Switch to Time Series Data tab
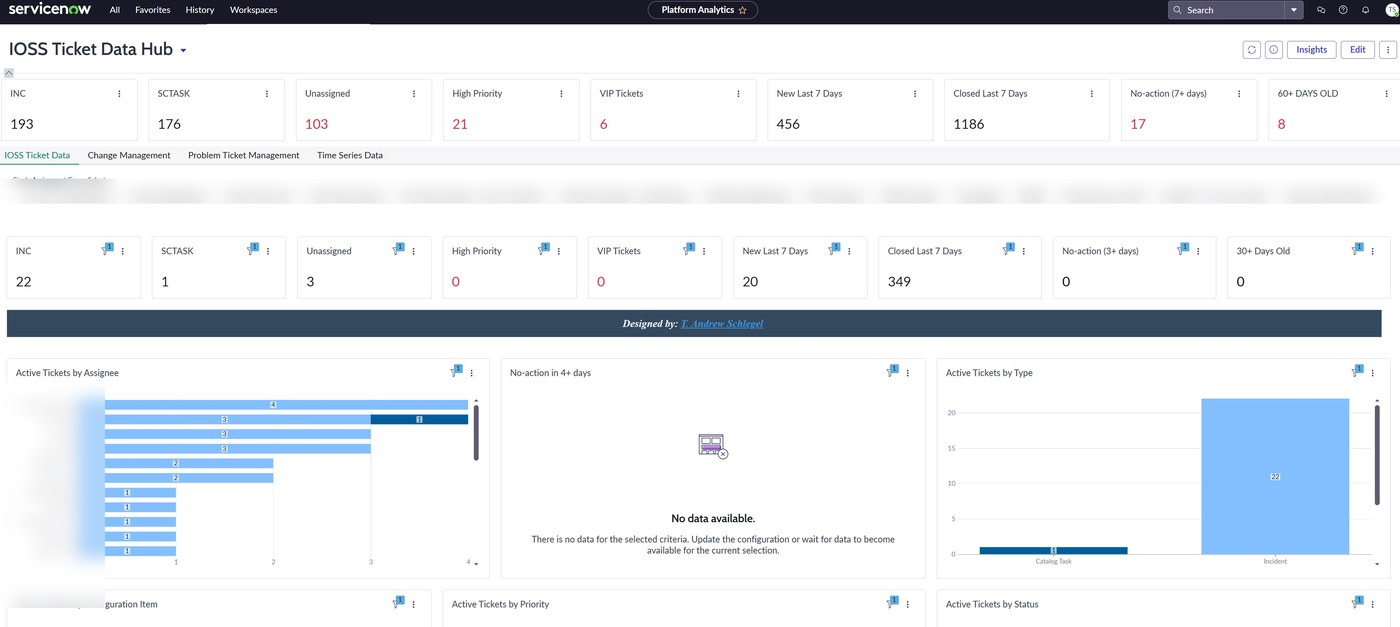Viewport: 1400px width, 627px height. click(350, 155)
